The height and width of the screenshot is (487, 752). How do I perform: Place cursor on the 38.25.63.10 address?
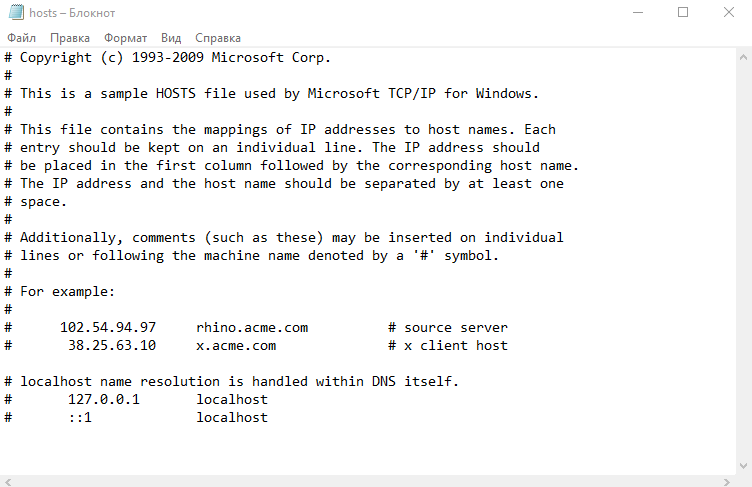[x=112, y=345]
